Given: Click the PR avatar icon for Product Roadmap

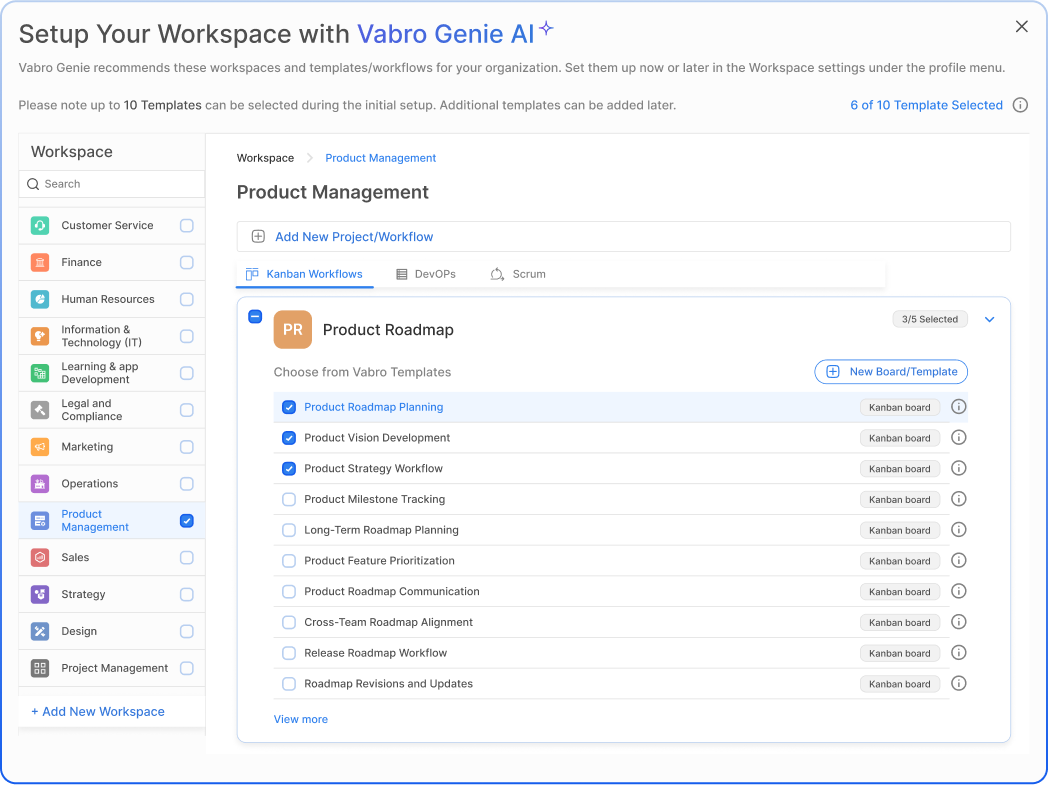Looking at the screenshot, I should (x=292, y=329).
